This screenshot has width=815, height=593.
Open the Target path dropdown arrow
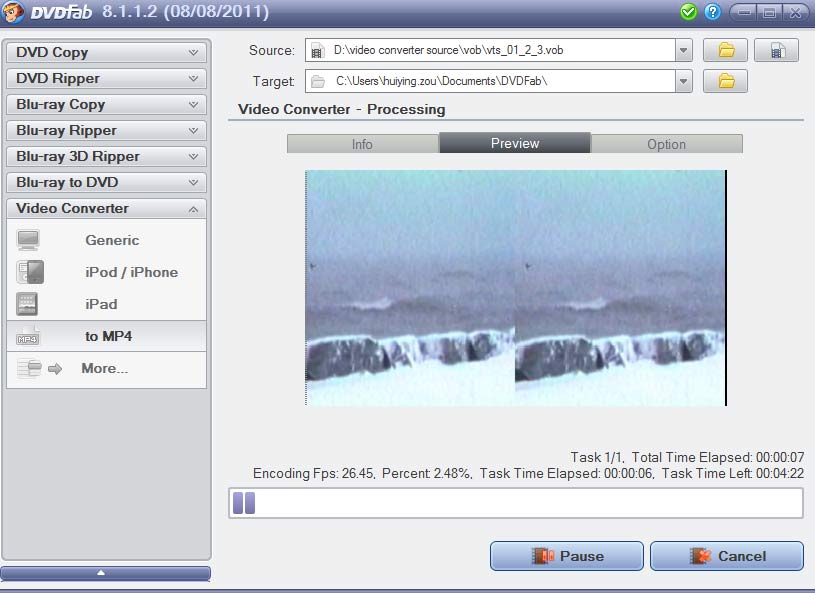683,81
